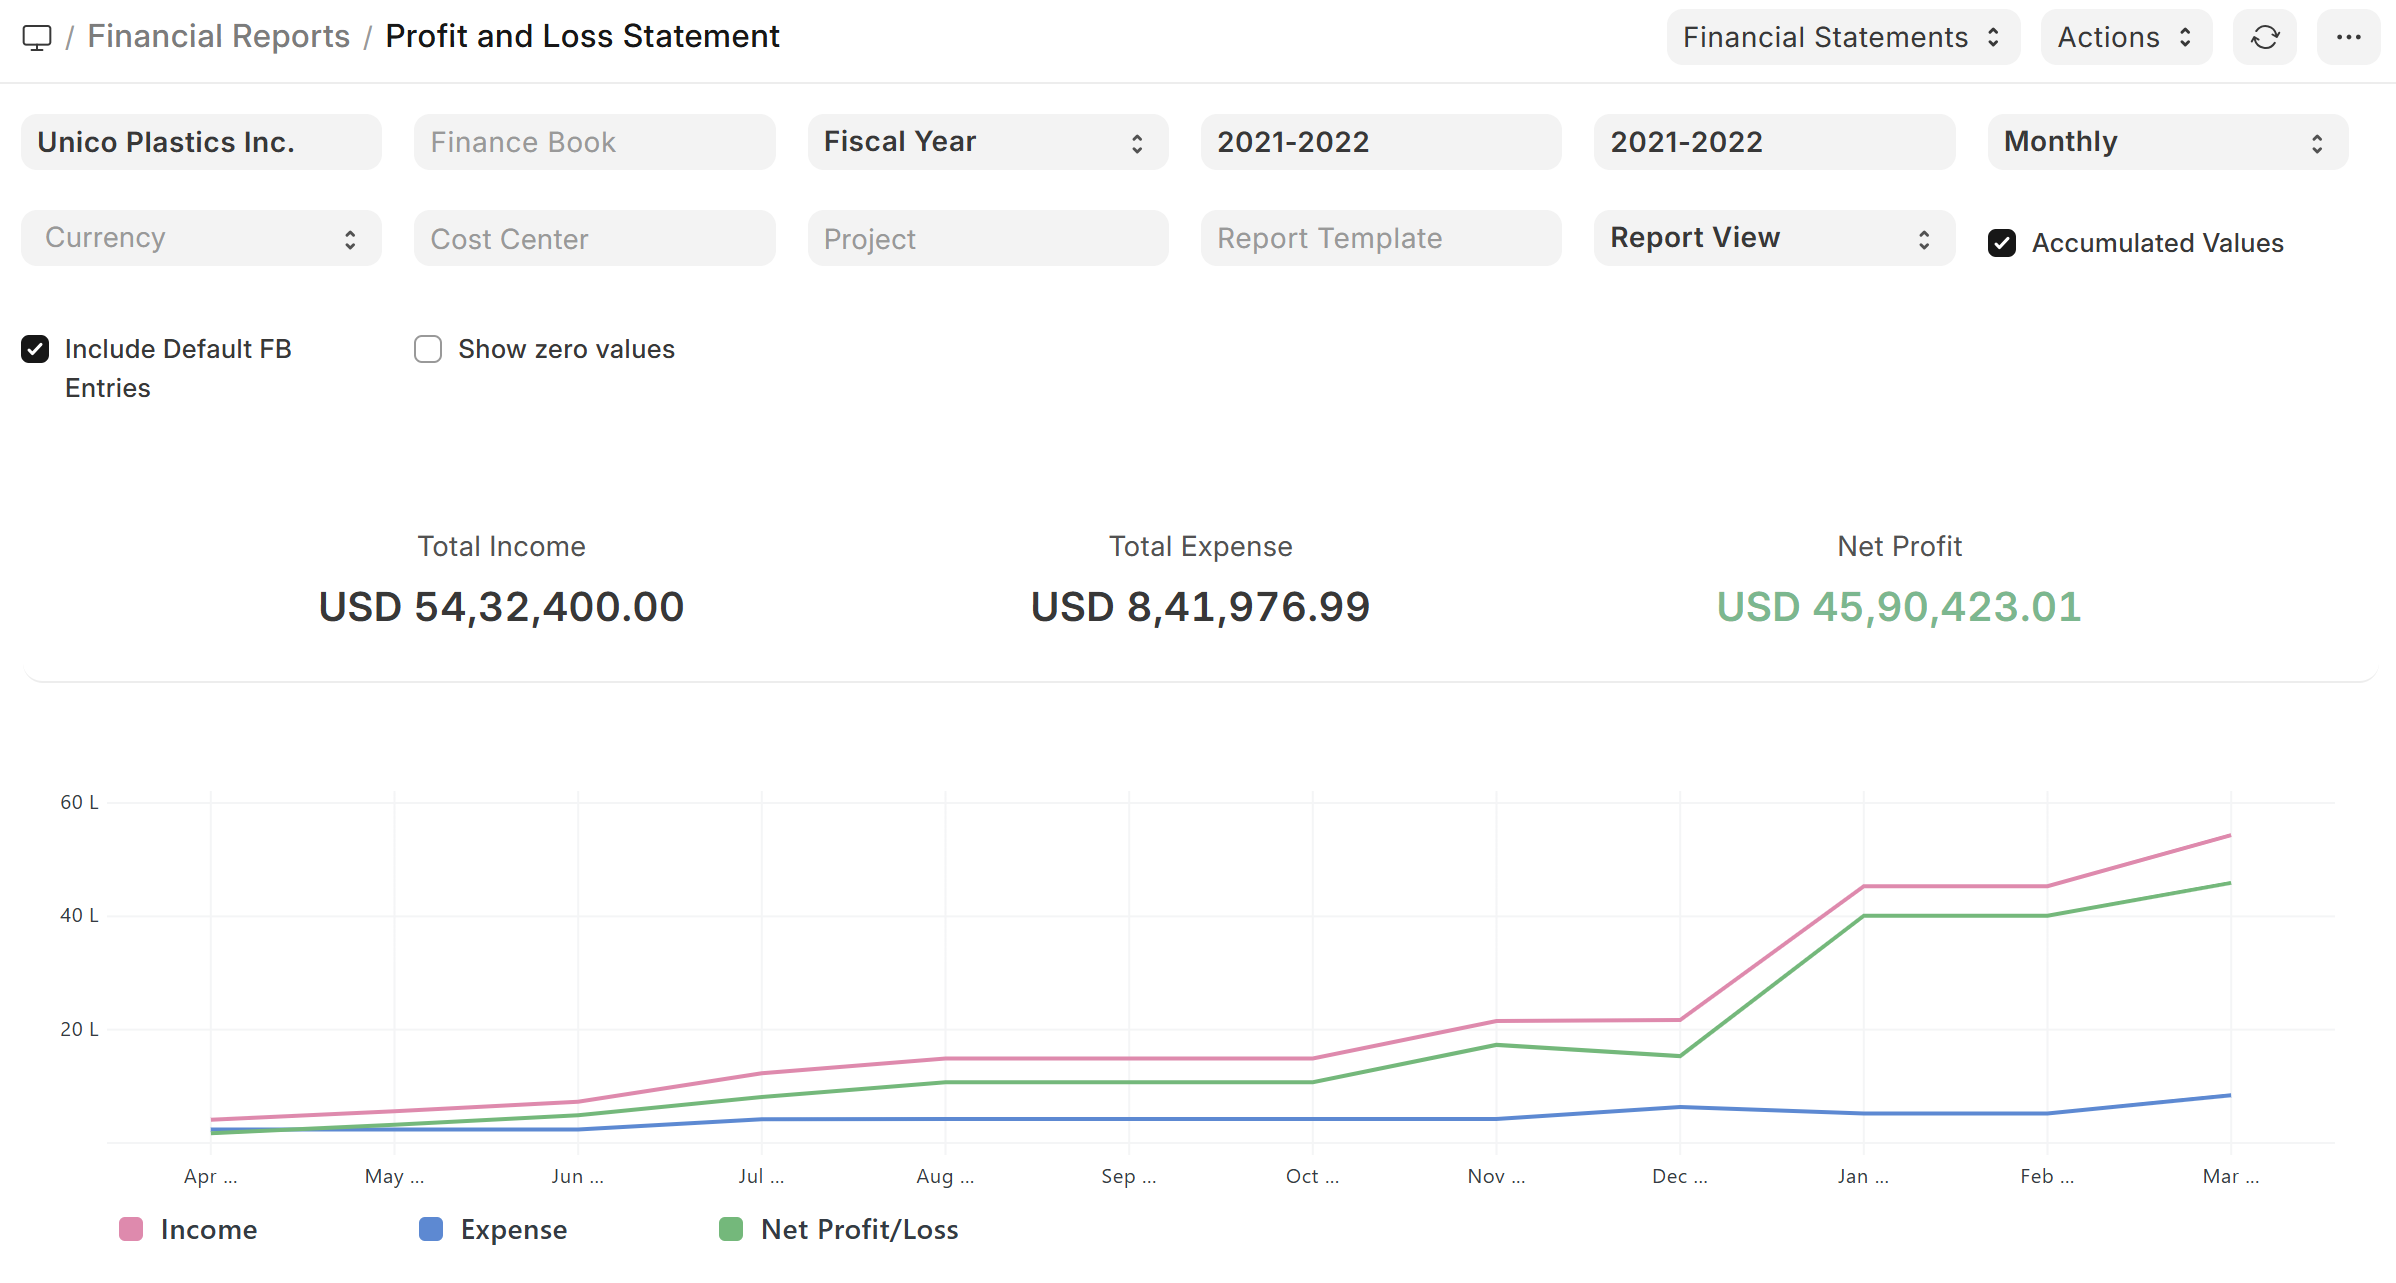
Task: Open the three-dot more options menu
Action: pyautogui.click(x=2349, y=38)
